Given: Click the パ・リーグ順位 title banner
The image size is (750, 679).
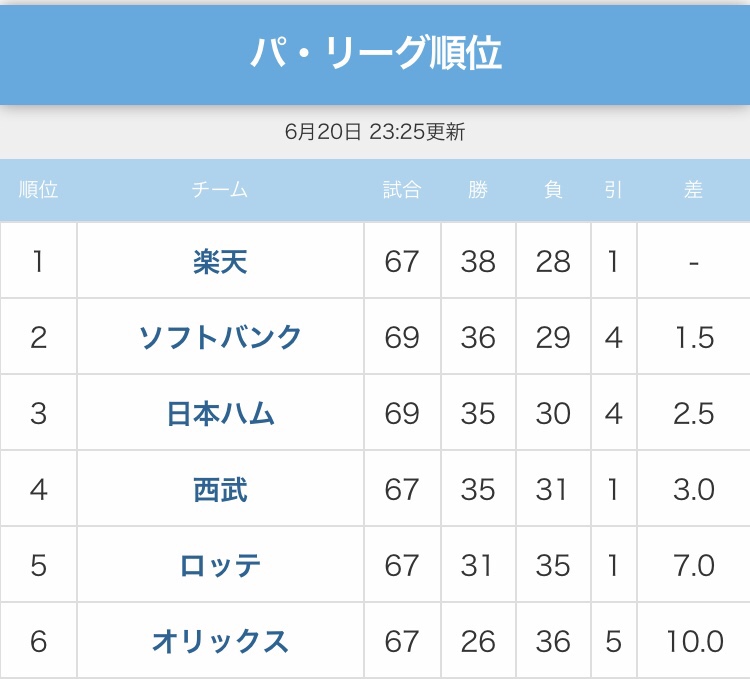Looking at the screenshot, I should point(375,53).
